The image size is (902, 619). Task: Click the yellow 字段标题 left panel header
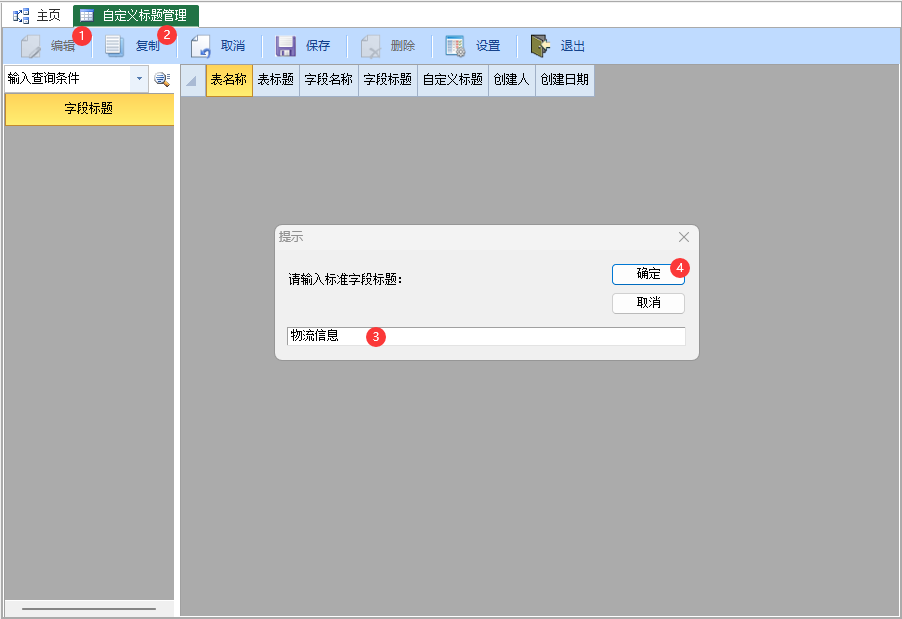[89, 109]
